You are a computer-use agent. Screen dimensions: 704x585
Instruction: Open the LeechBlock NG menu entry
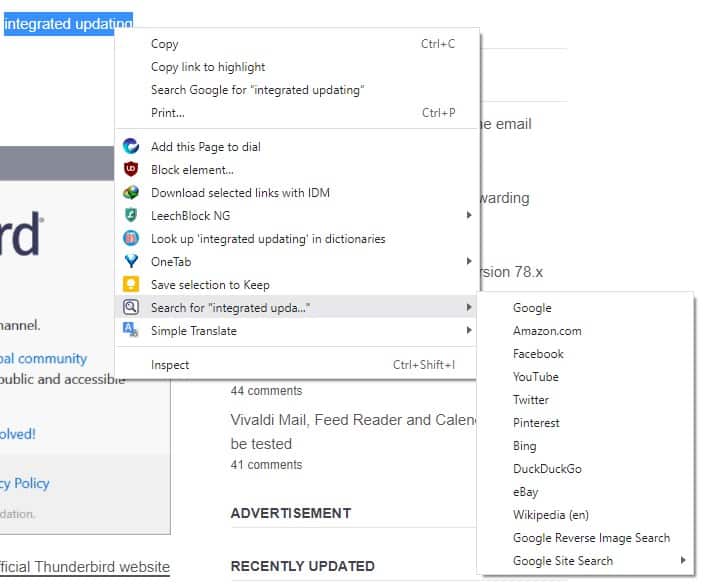click(x=297, y=215)
